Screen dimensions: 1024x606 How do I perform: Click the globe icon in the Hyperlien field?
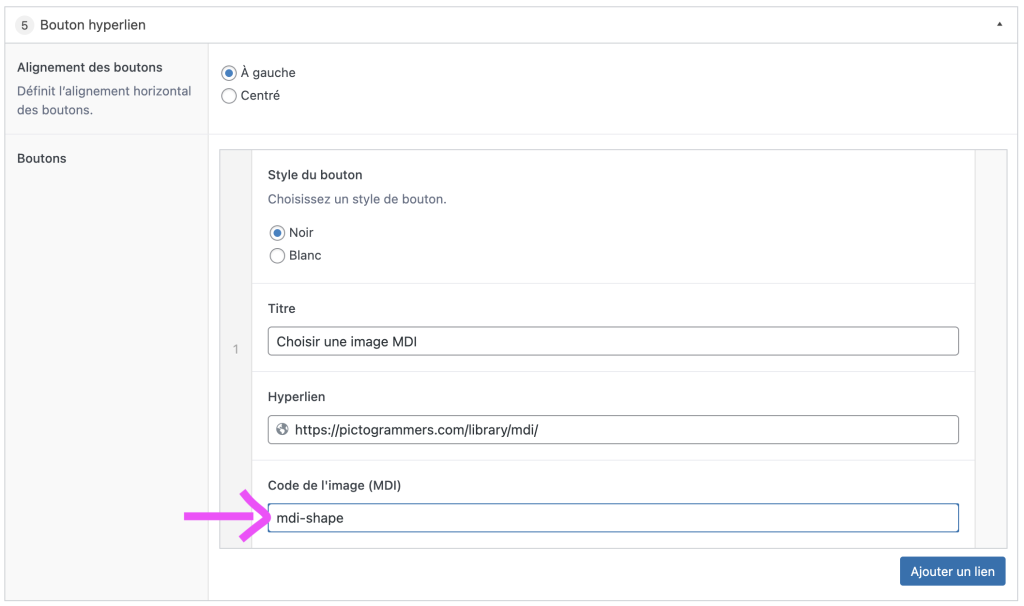[282, 430]
